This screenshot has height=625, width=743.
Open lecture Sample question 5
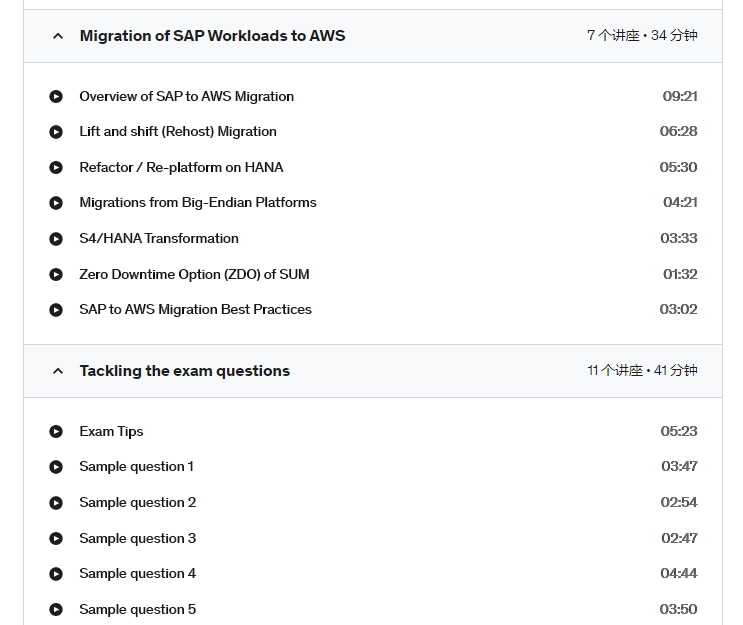tap(138, 609)
